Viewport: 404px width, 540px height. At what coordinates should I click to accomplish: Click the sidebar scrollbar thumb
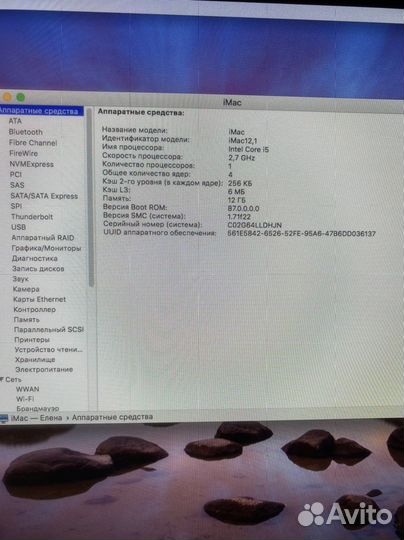(91, 197)
